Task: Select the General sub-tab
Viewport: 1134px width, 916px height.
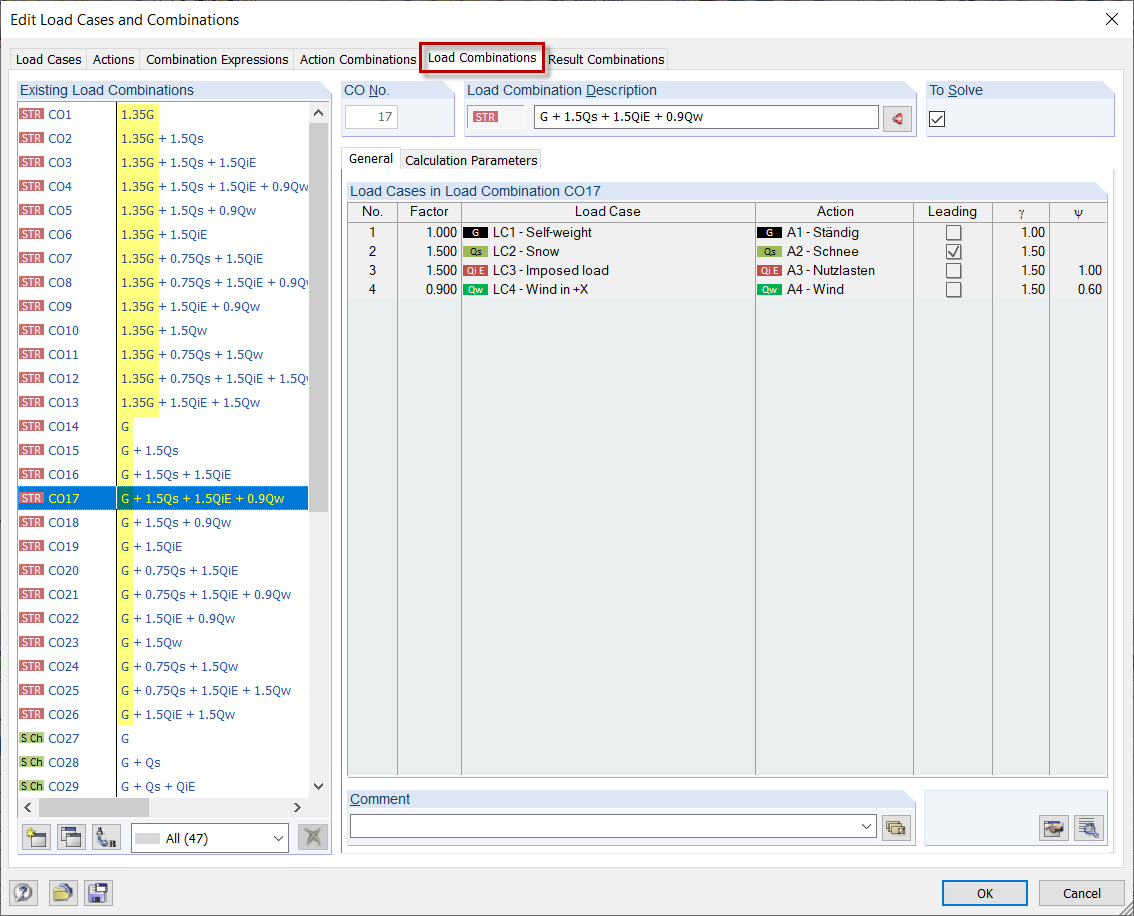Action: pyautogui.click(x=371, y=159)
